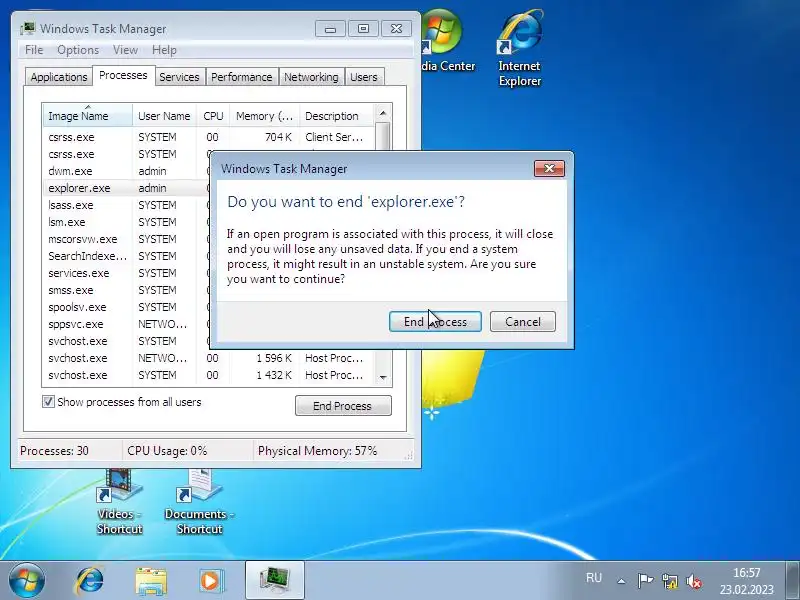Click the Task Manager title bar icon
This screenshot has width=800, height=600.
pos(28,29)
